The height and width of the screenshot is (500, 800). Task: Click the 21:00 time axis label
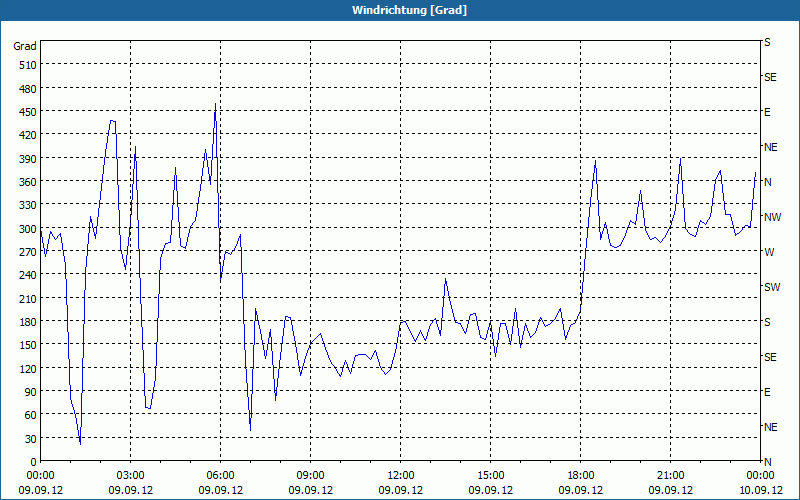pos(670,476)
